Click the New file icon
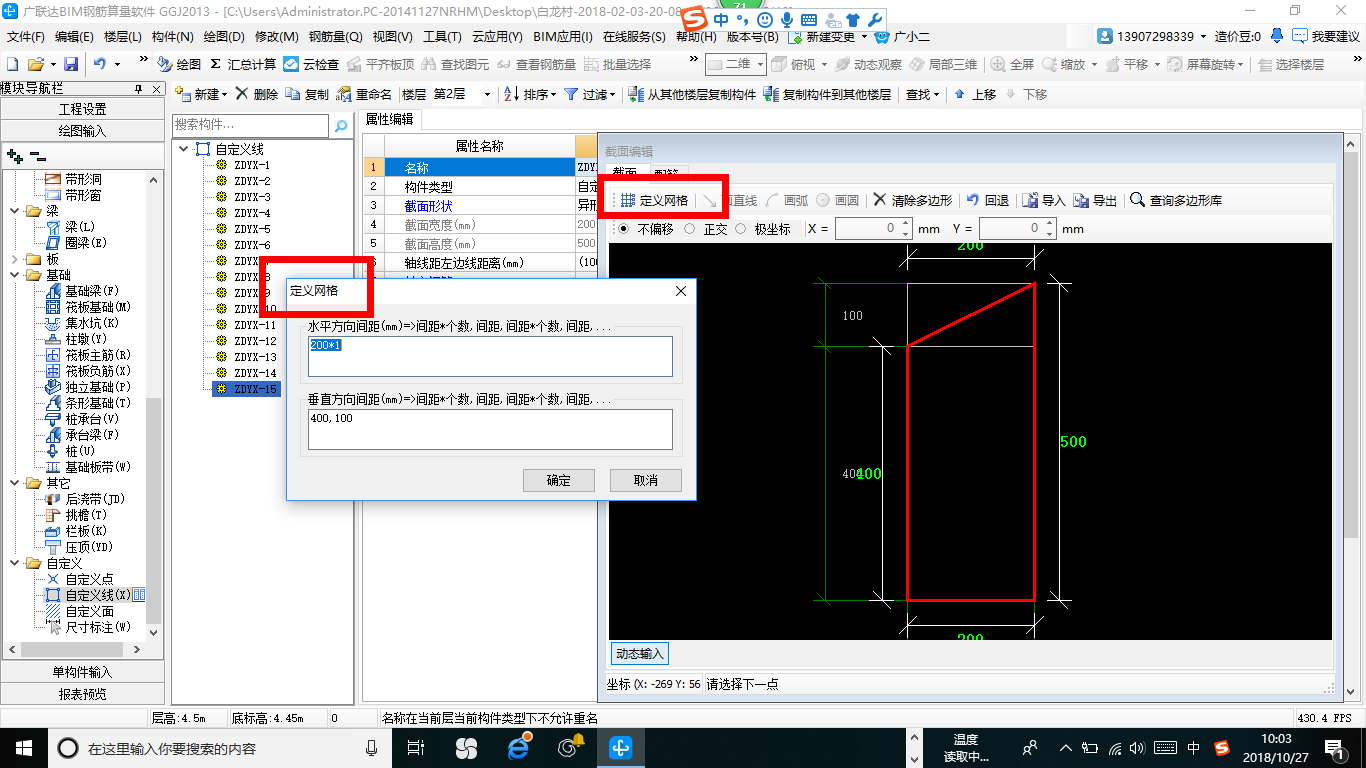This screenshot has width=1366, height=768. pyautogui.click(x=13, y=64)
